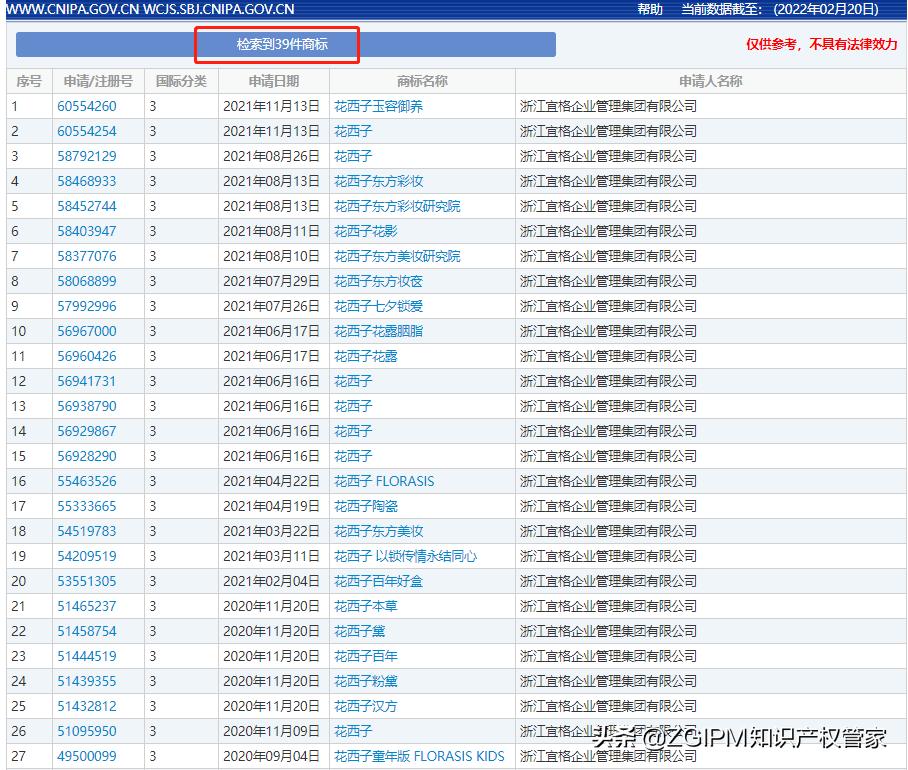Image resolution: width=908 pixels, height=770 pixels.
Task: Click the 申请/注册号 column header
Action: coord(98,81)
